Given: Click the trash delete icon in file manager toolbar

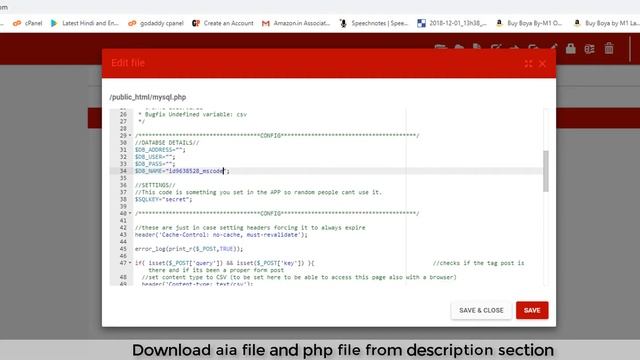Looking at the screenshot, I should (609, 49).
